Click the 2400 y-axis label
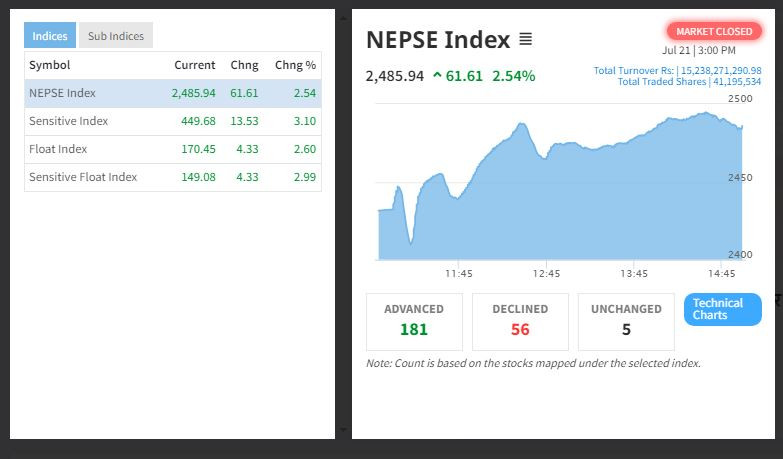This screenshot has width=783, height=459. coord(740,255)
